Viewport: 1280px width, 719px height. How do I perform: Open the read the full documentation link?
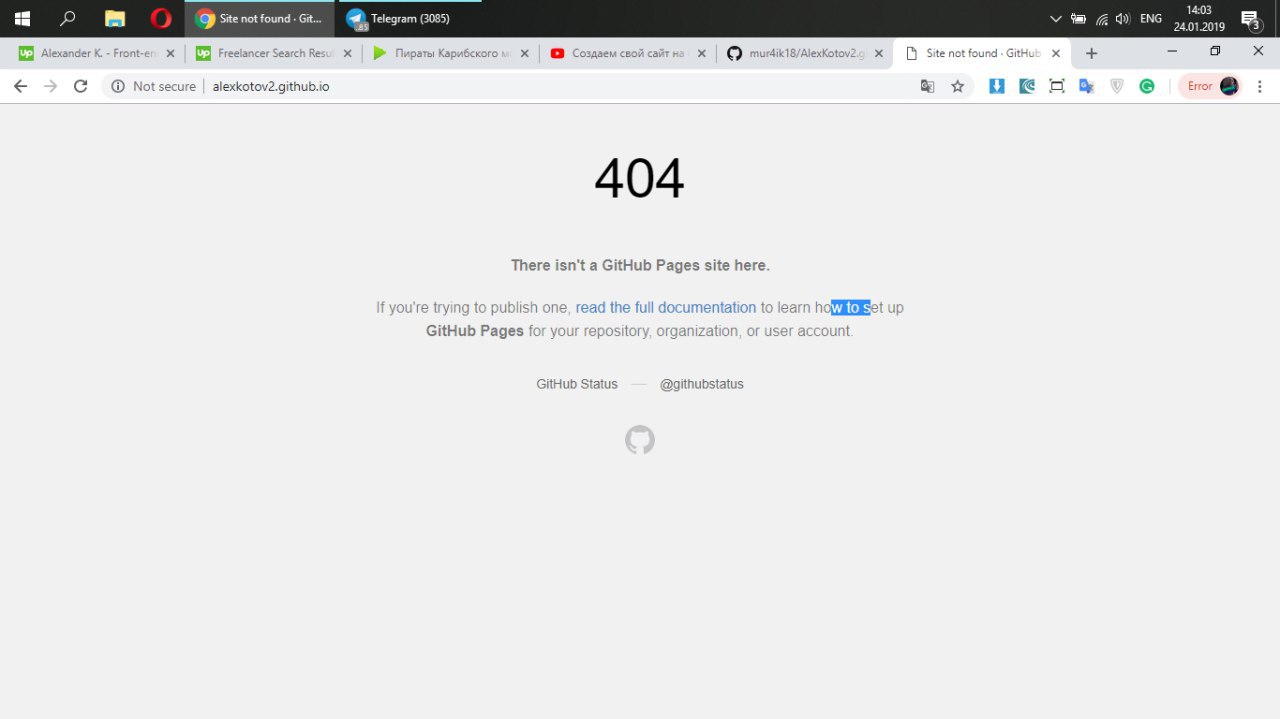(x=666, y=307)
